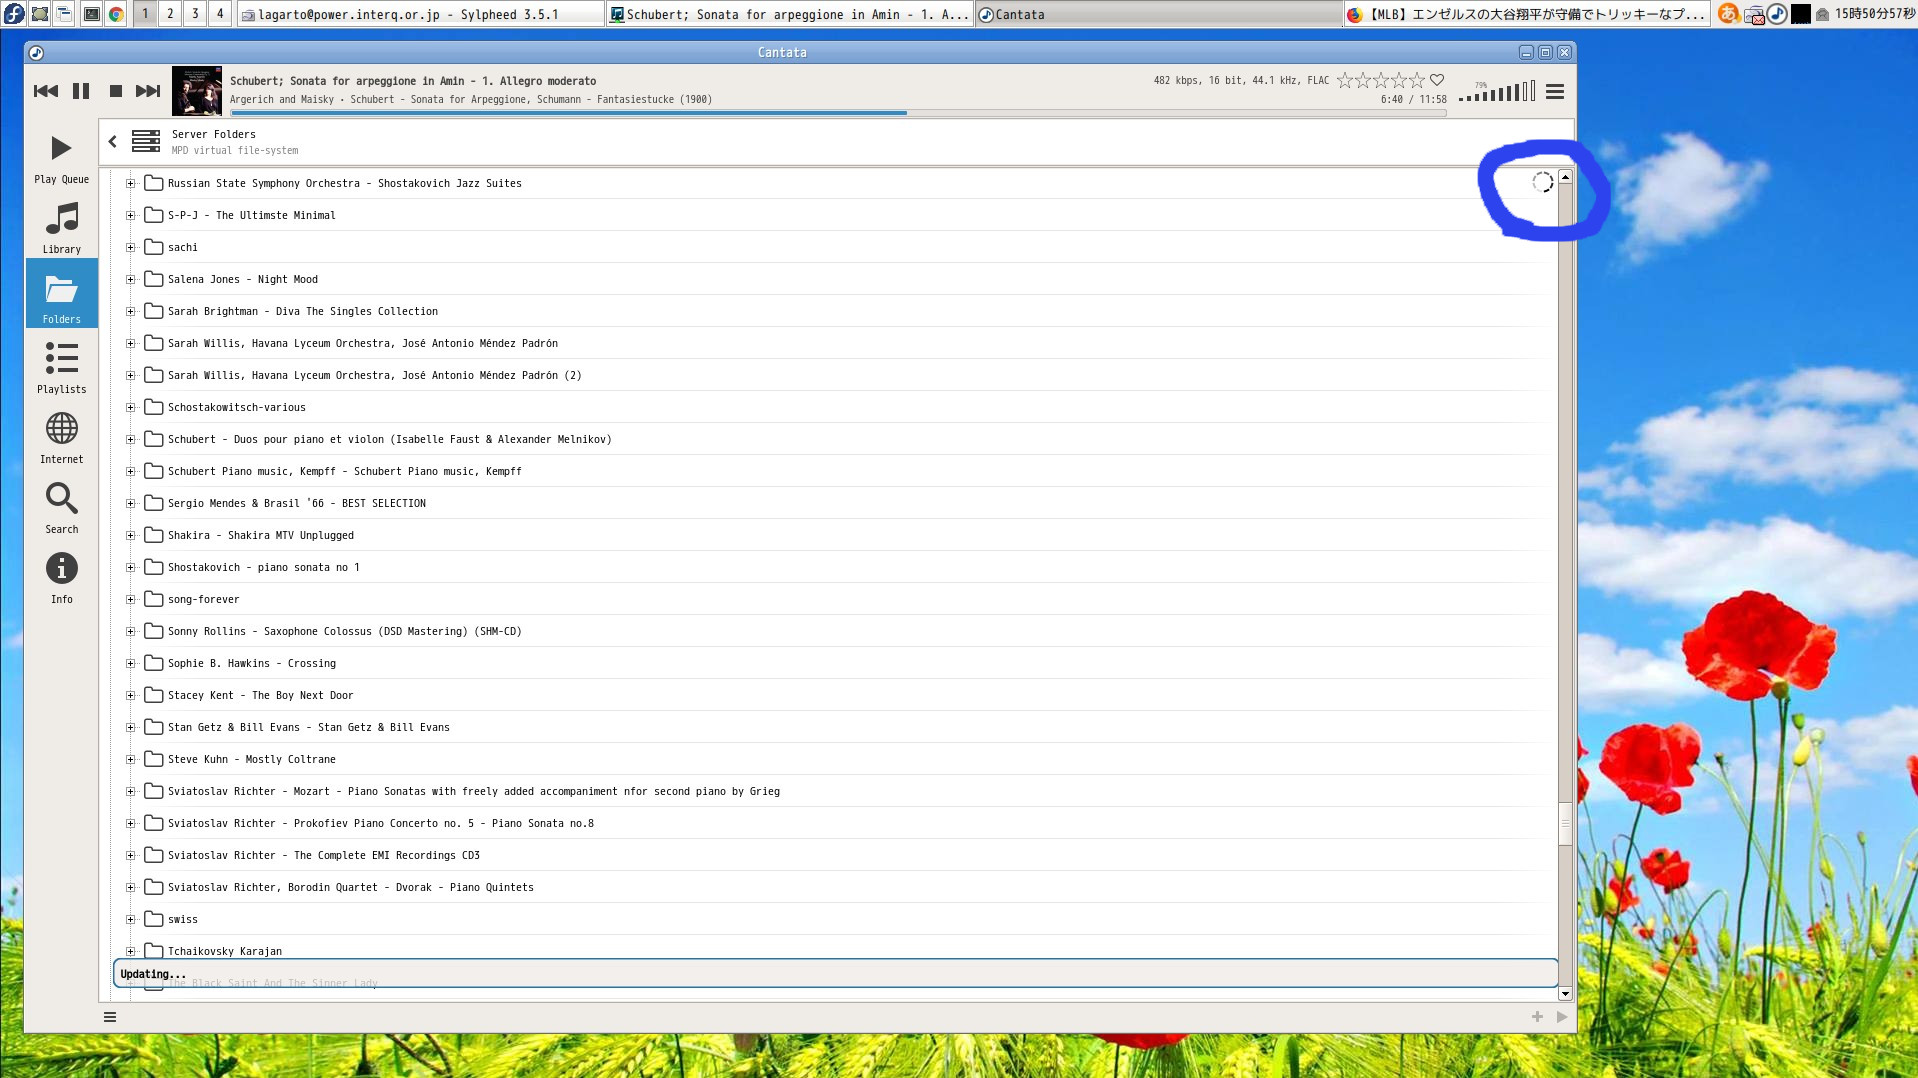Click the album cover thumbnail
Image resolution: width=1918 pixels, height=1078 pixels.
[x=197, y=91]
